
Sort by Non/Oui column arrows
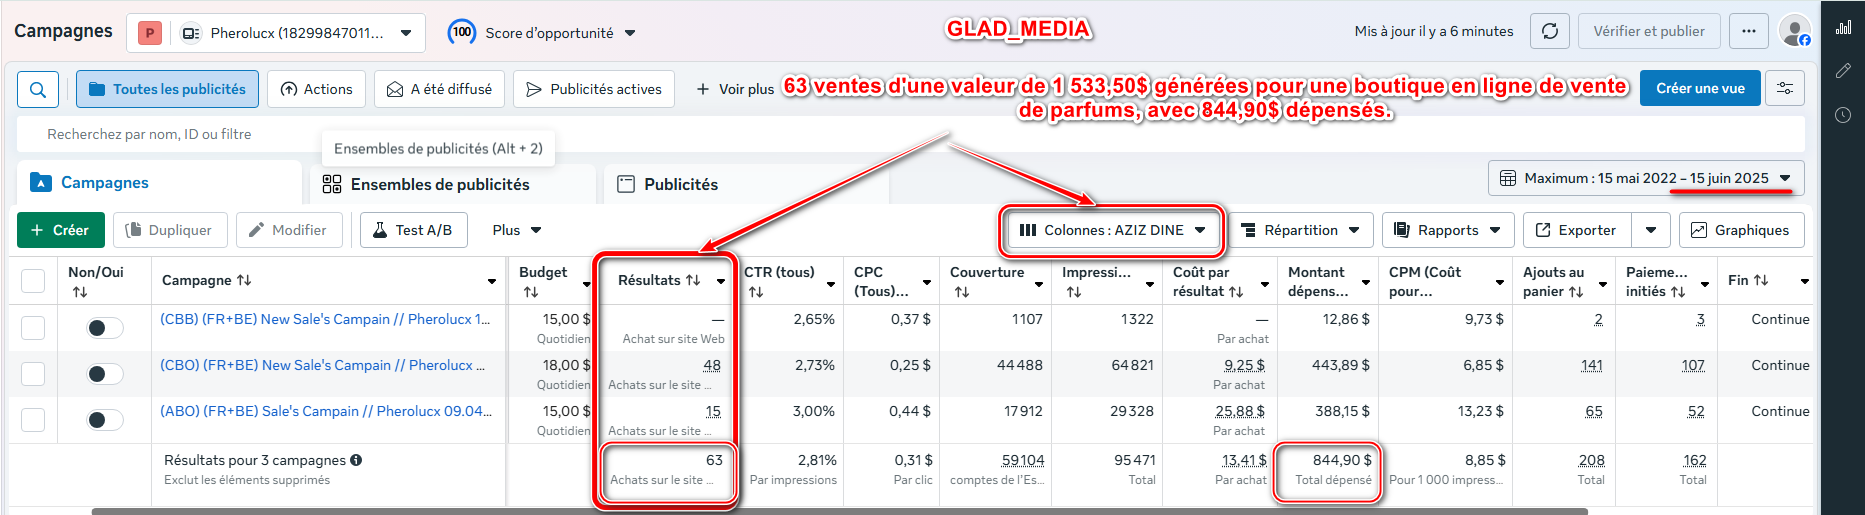(80, 292)
